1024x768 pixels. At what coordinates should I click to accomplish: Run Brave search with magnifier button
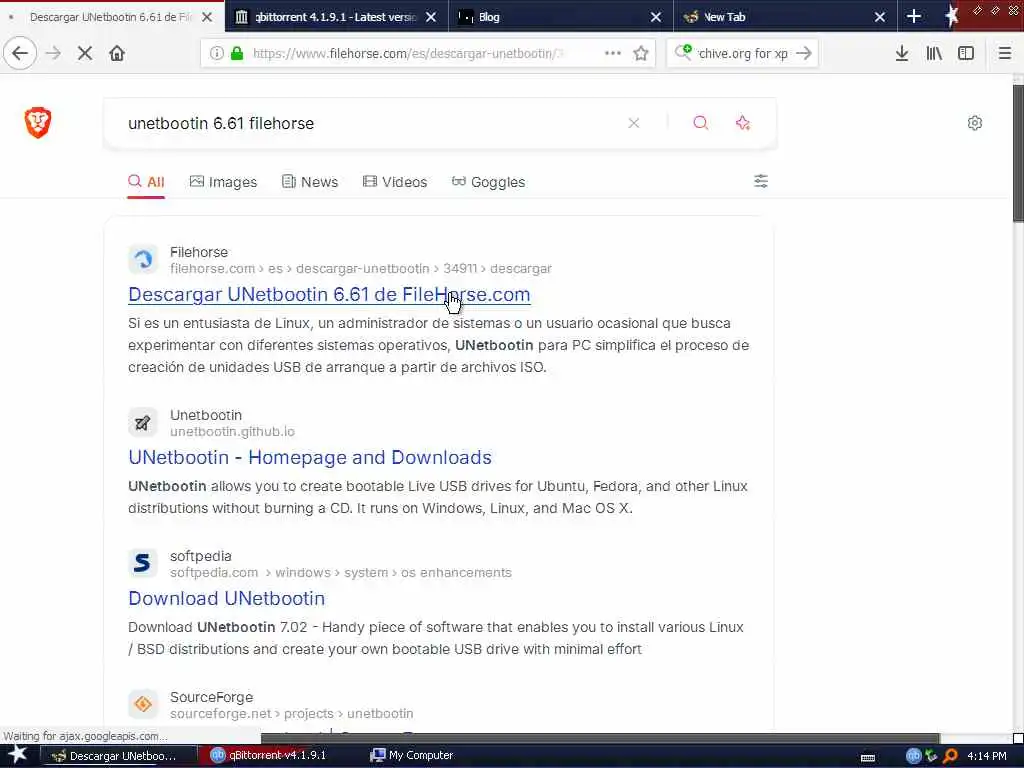701,123
